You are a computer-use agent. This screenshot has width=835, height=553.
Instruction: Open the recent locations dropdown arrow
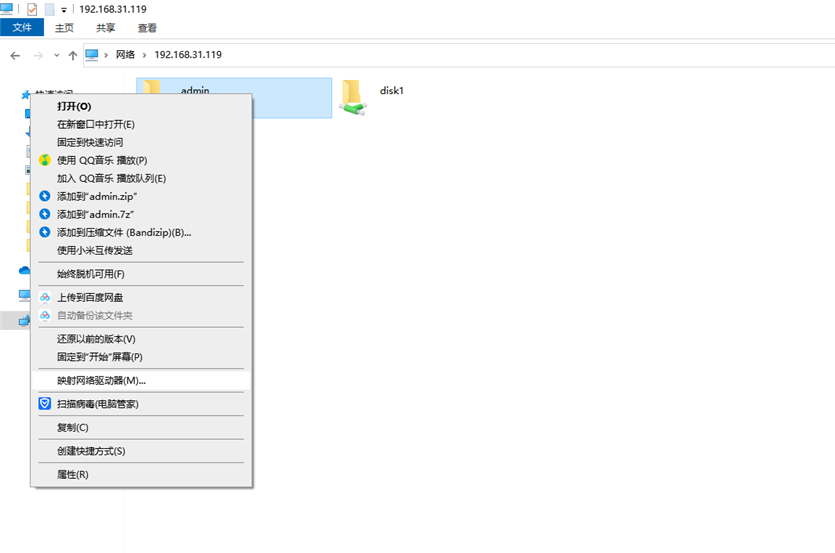(x=57, y=55)
